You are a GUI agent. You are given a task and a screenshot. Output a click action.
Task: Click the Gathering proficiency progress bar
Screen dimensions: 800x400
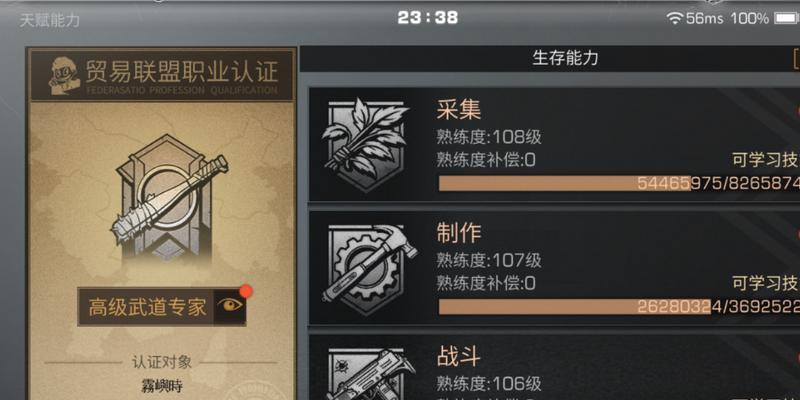tap(619, 184)
